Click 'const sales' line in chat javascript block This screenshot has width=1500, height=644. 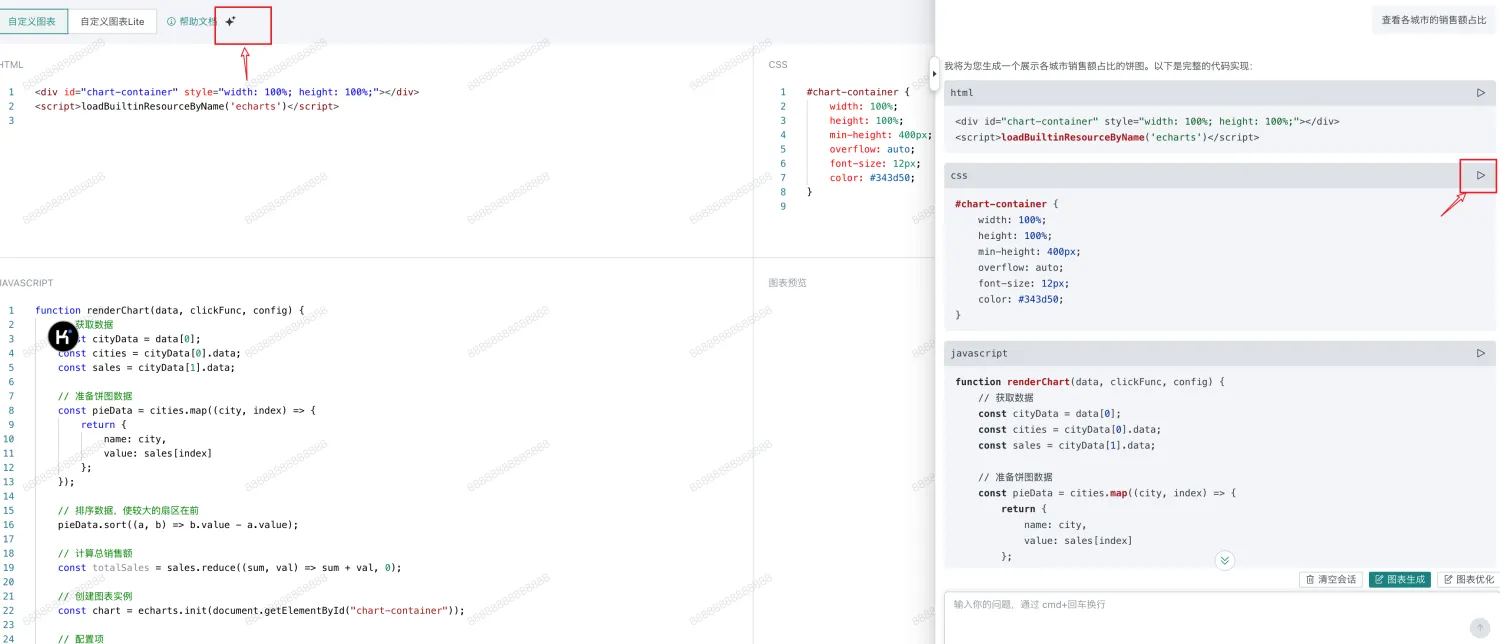(1069, 445)
